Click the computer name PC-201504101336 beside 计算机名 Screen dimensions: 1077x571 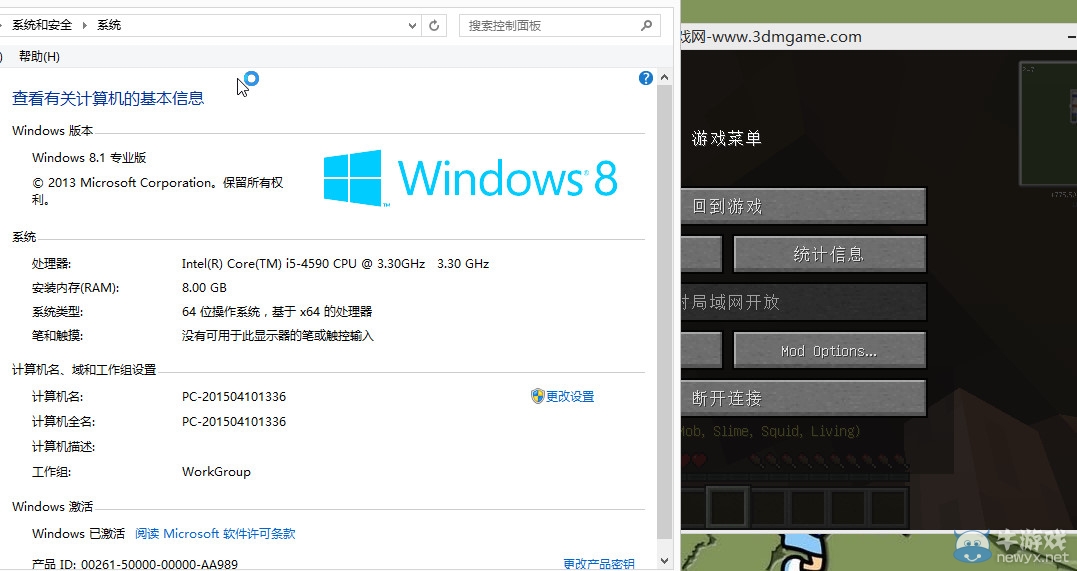[x=234, y=396]
